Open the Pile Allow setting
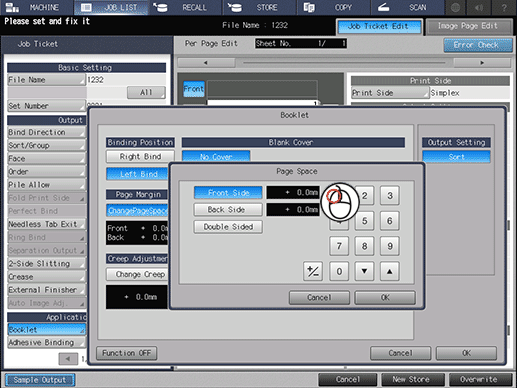 (46, 185)
